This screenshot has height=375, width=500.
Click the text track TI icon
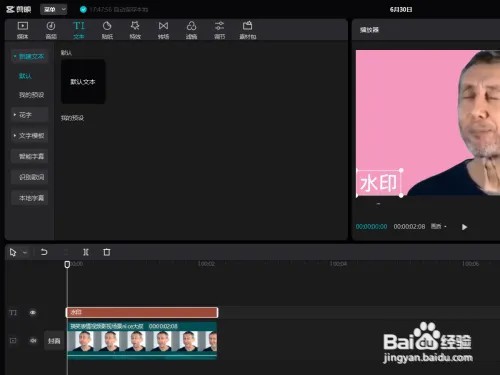click(13, 313)
